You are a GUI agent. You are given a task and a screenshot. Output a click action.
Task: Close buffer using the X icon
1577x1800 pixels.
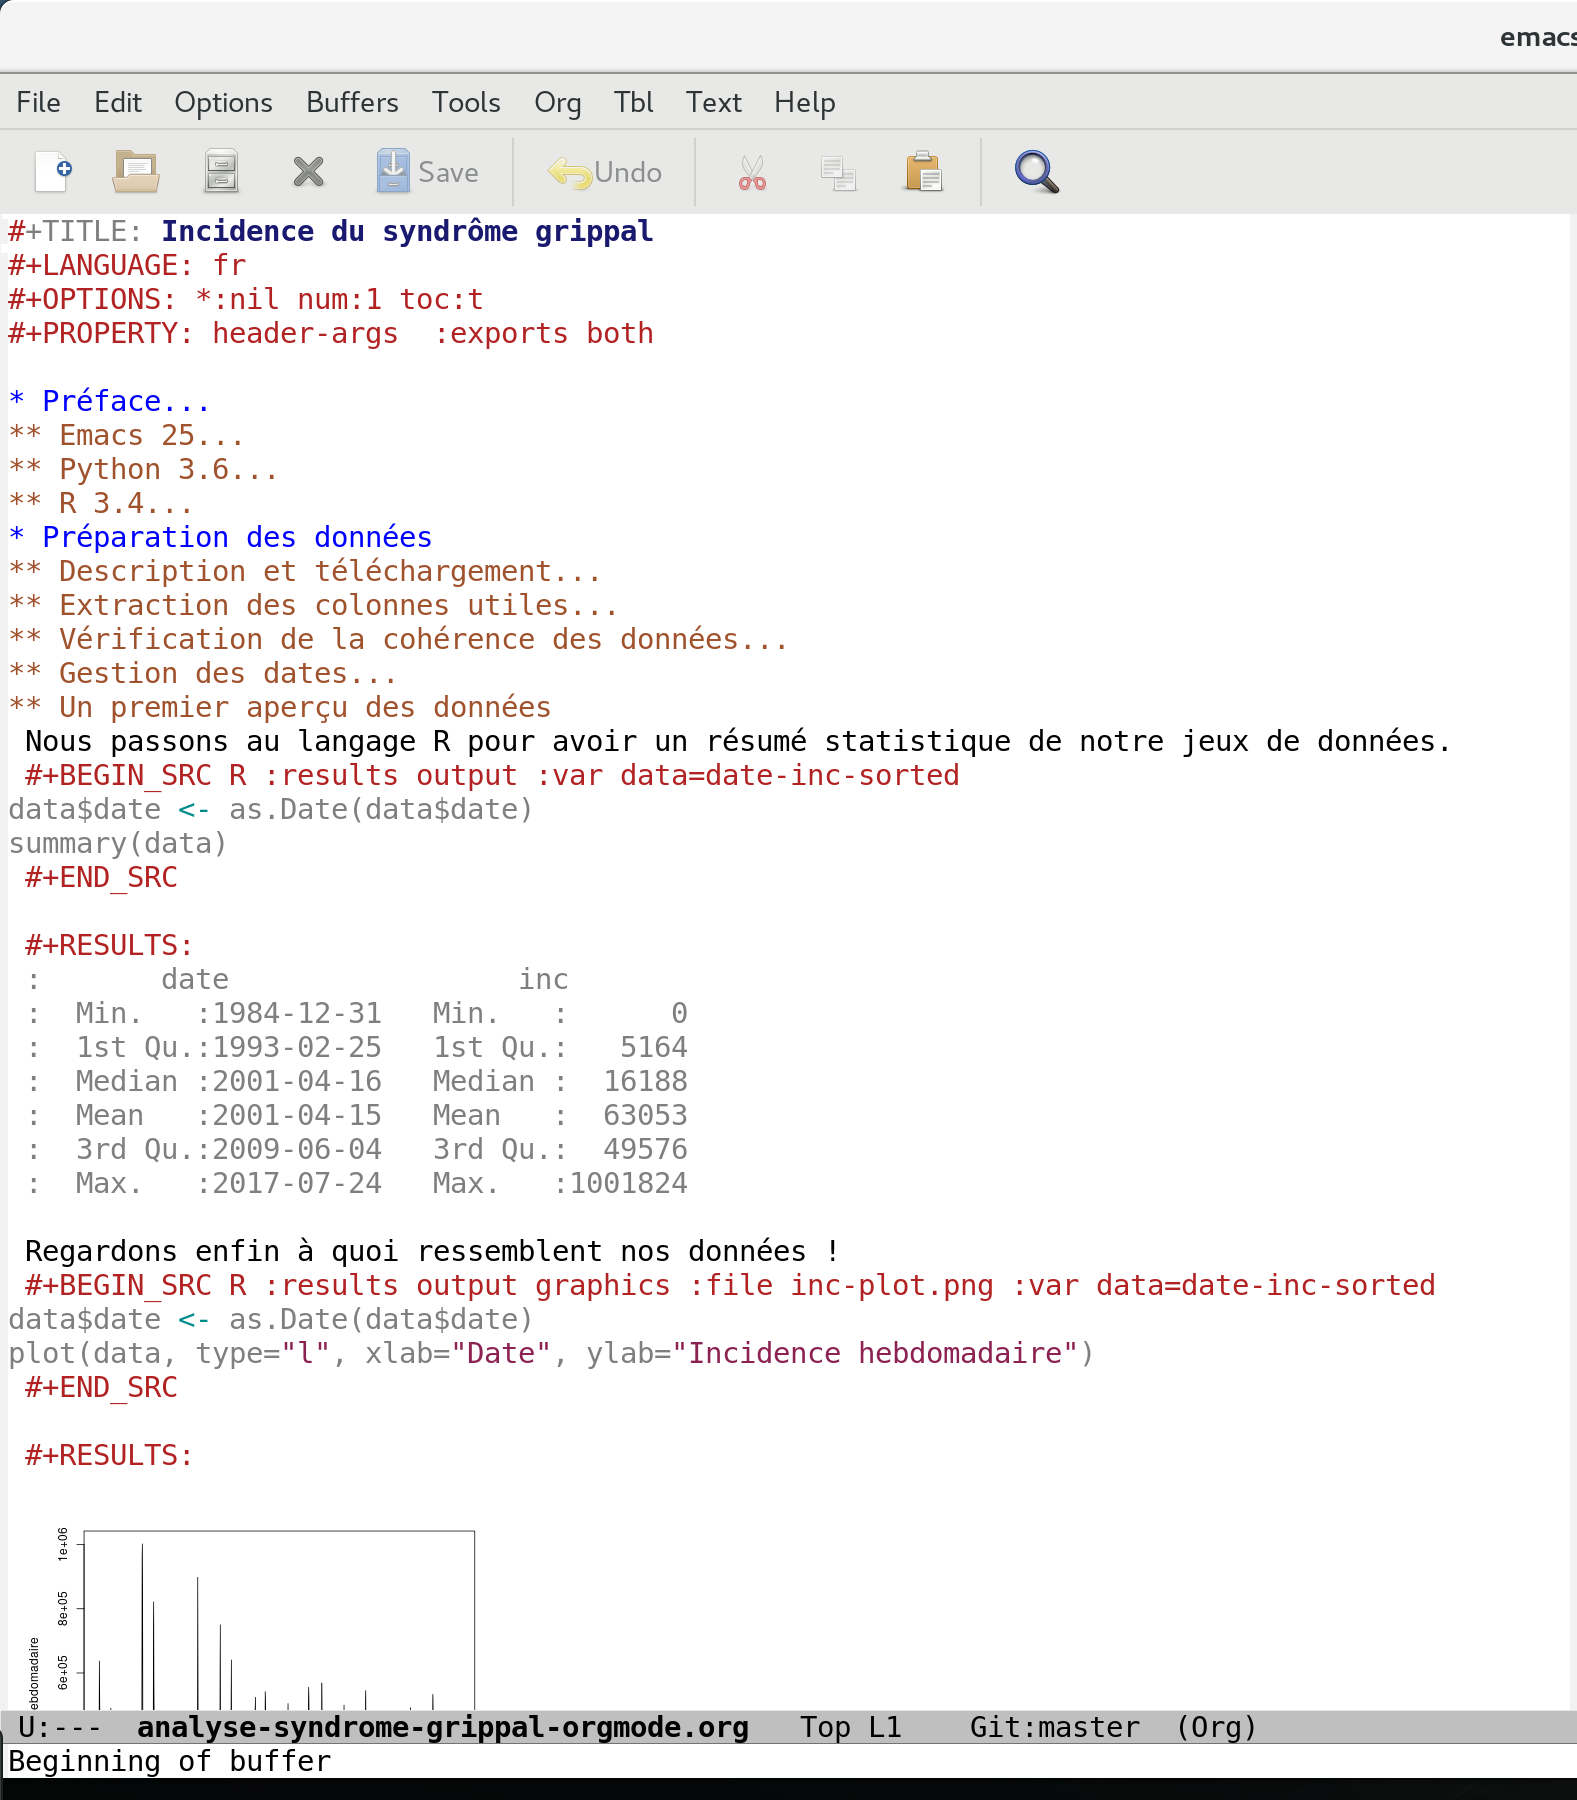(x=308, y=172)
